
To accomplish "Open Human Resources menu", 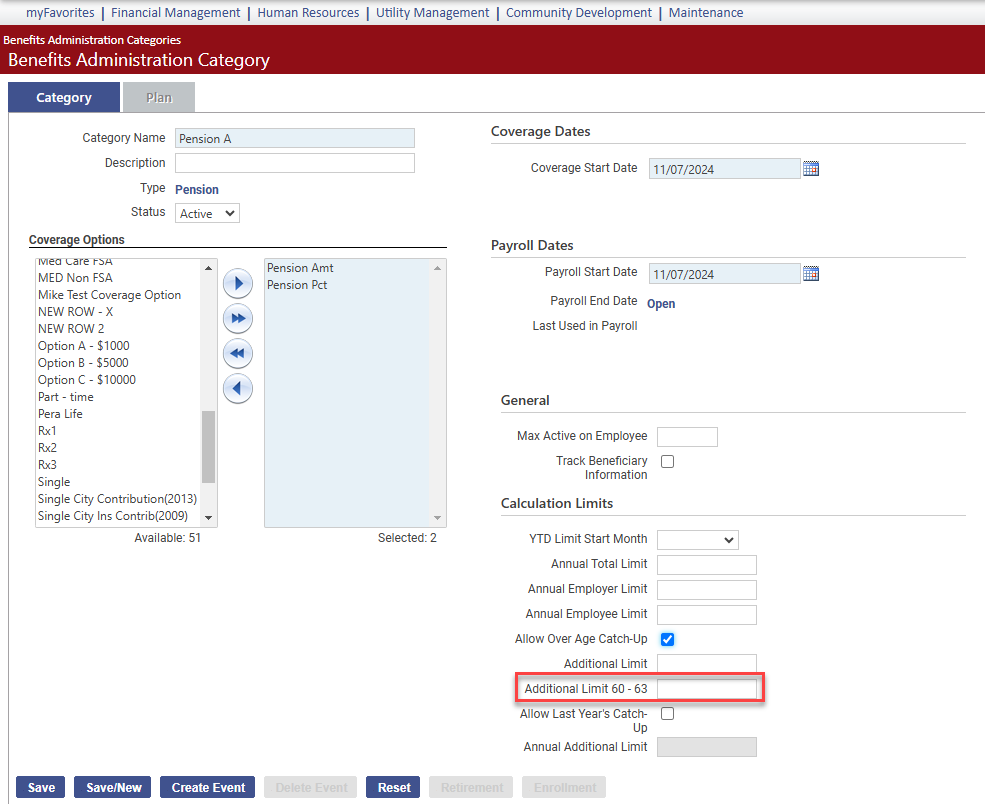I will [x=308, y=13].
